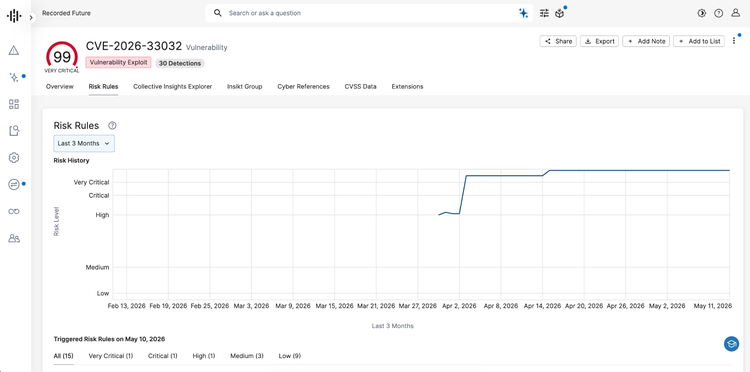Open the AI sparkle icon in sidebar

14,77
